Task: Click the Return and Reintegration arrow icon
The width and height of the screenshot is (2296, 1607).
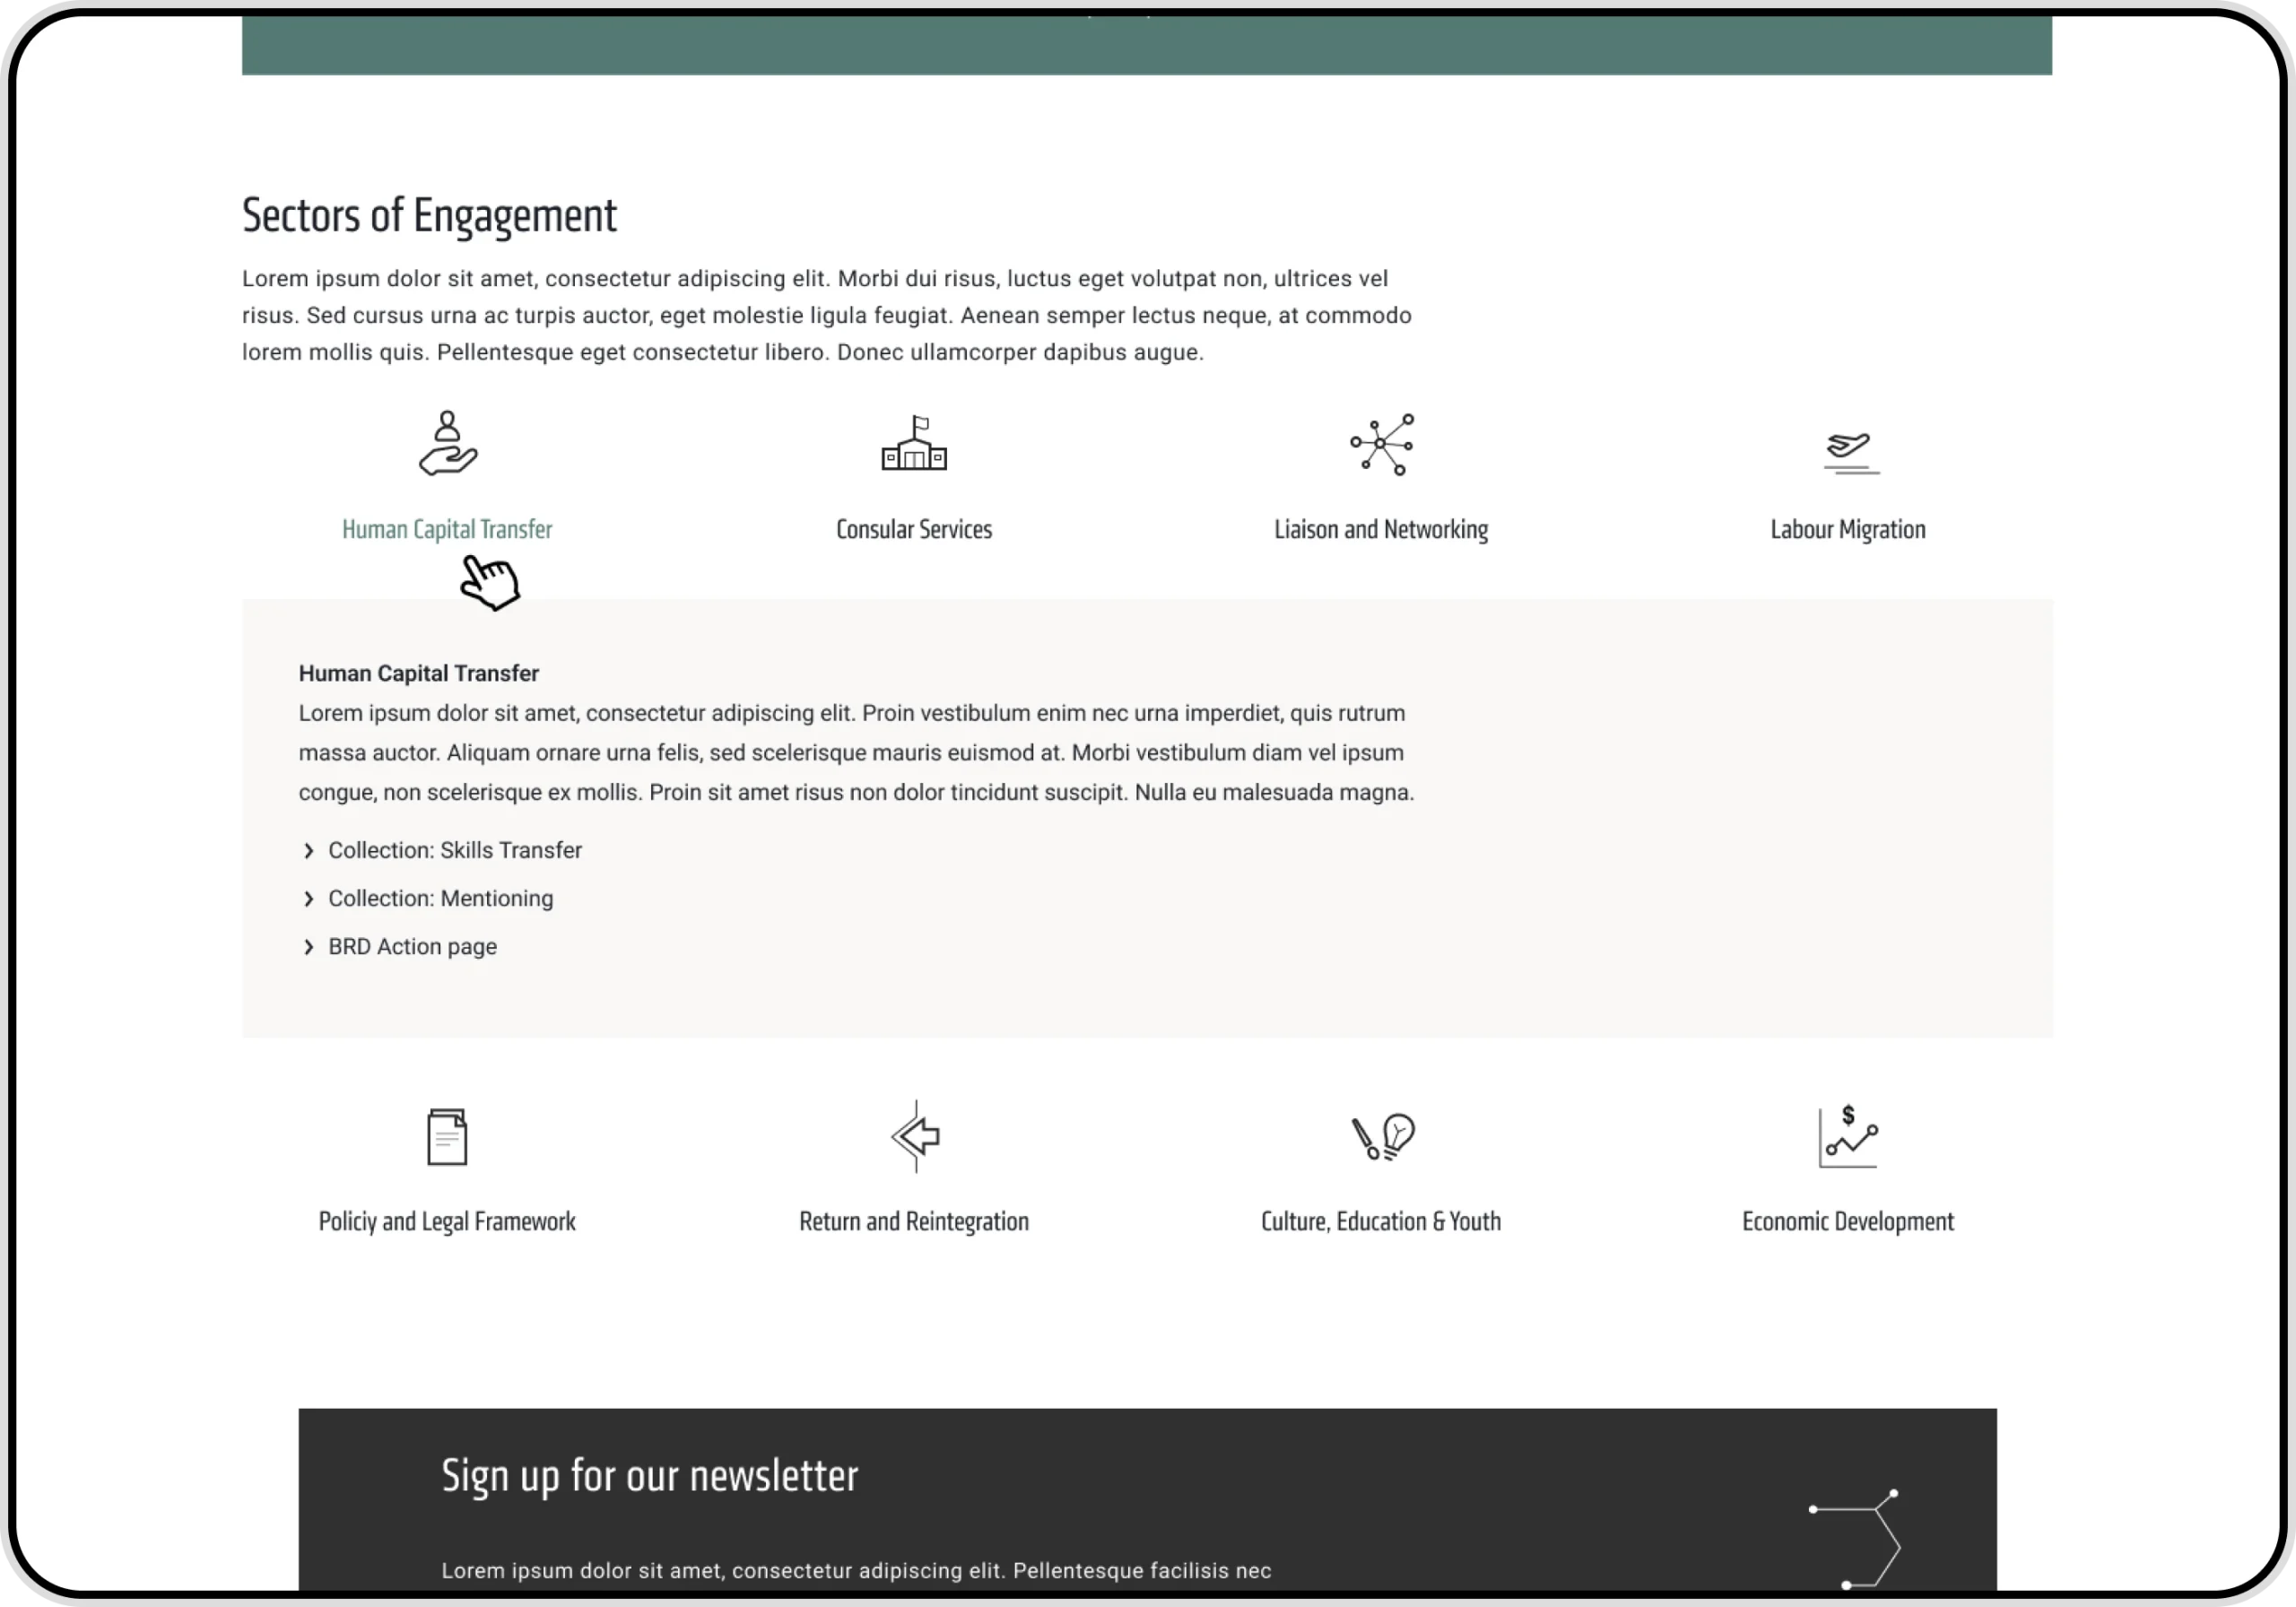Action: [x=915, y=1136]
